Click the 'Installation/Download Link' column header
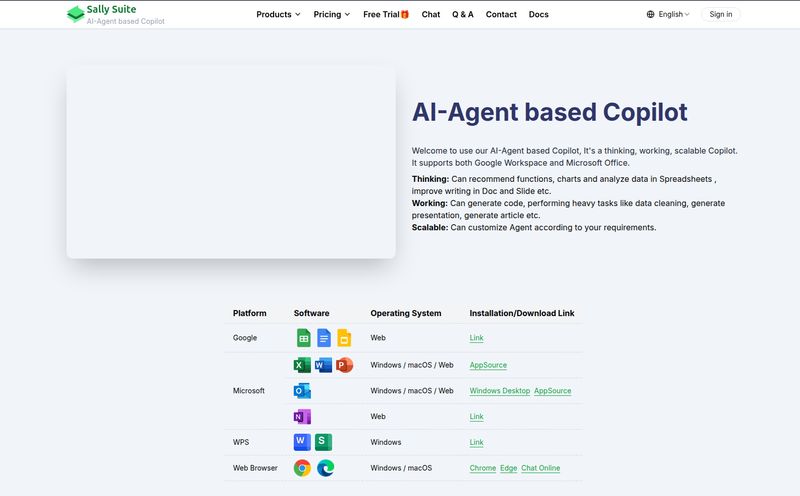The image size is (800, 496). [x=522, y=313]
